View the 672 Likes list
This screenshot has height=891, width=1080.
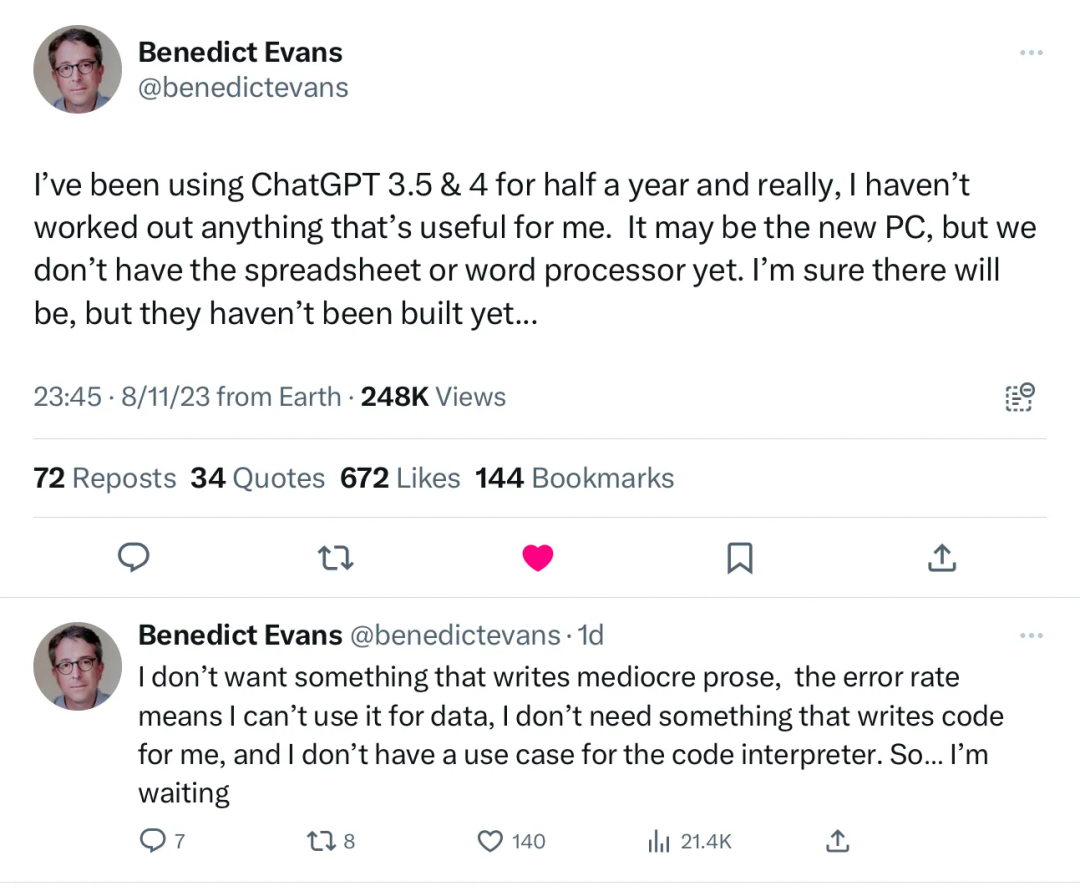pyautogui.click(x=400, y=478)
